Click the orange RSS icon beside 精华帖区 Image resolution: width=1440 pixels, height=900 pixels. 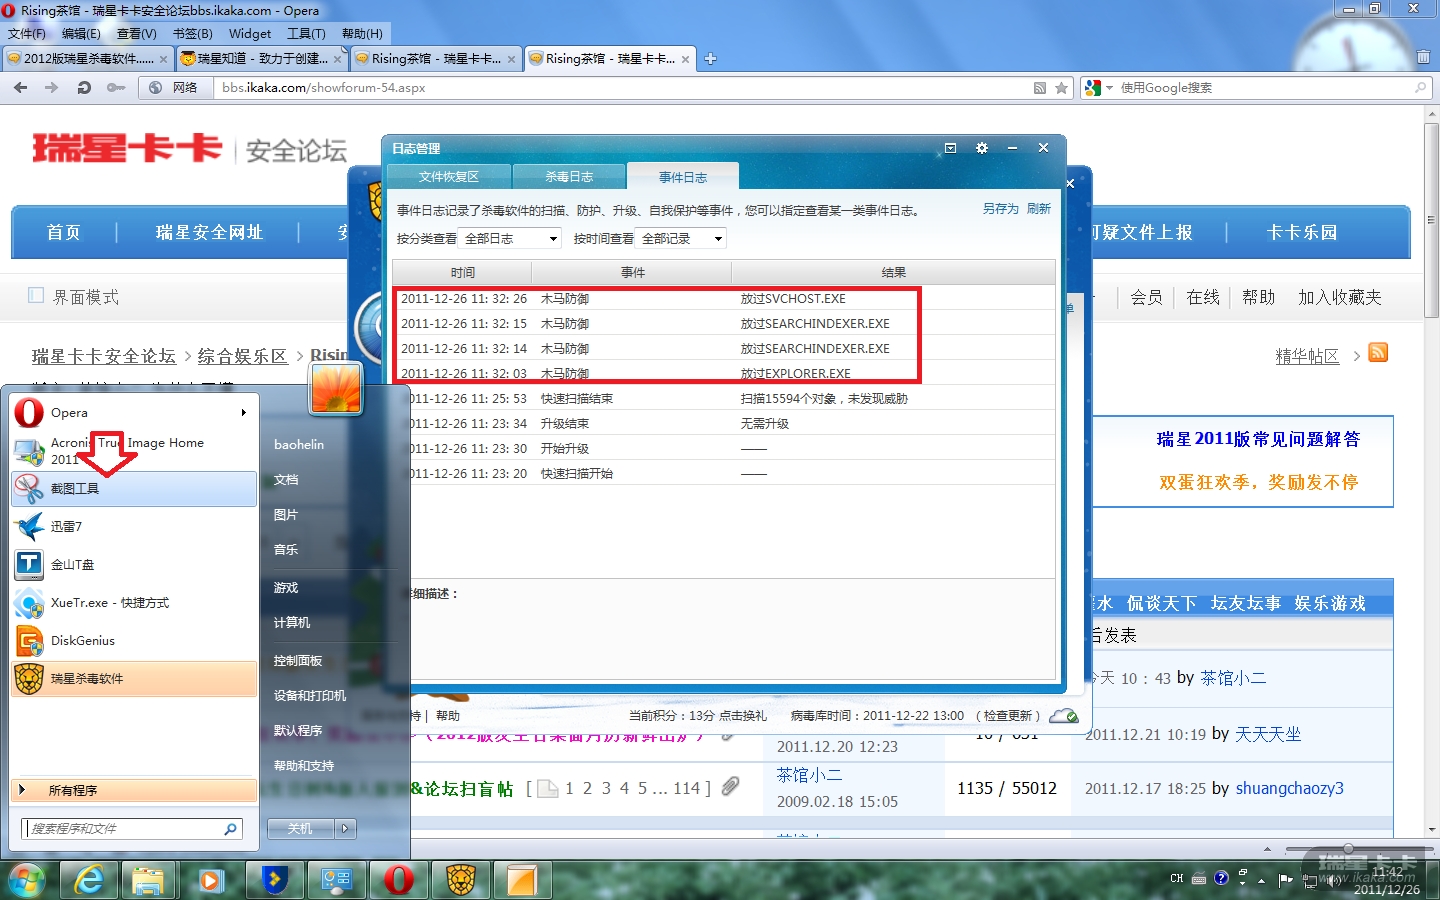[x=1378, y=353]
